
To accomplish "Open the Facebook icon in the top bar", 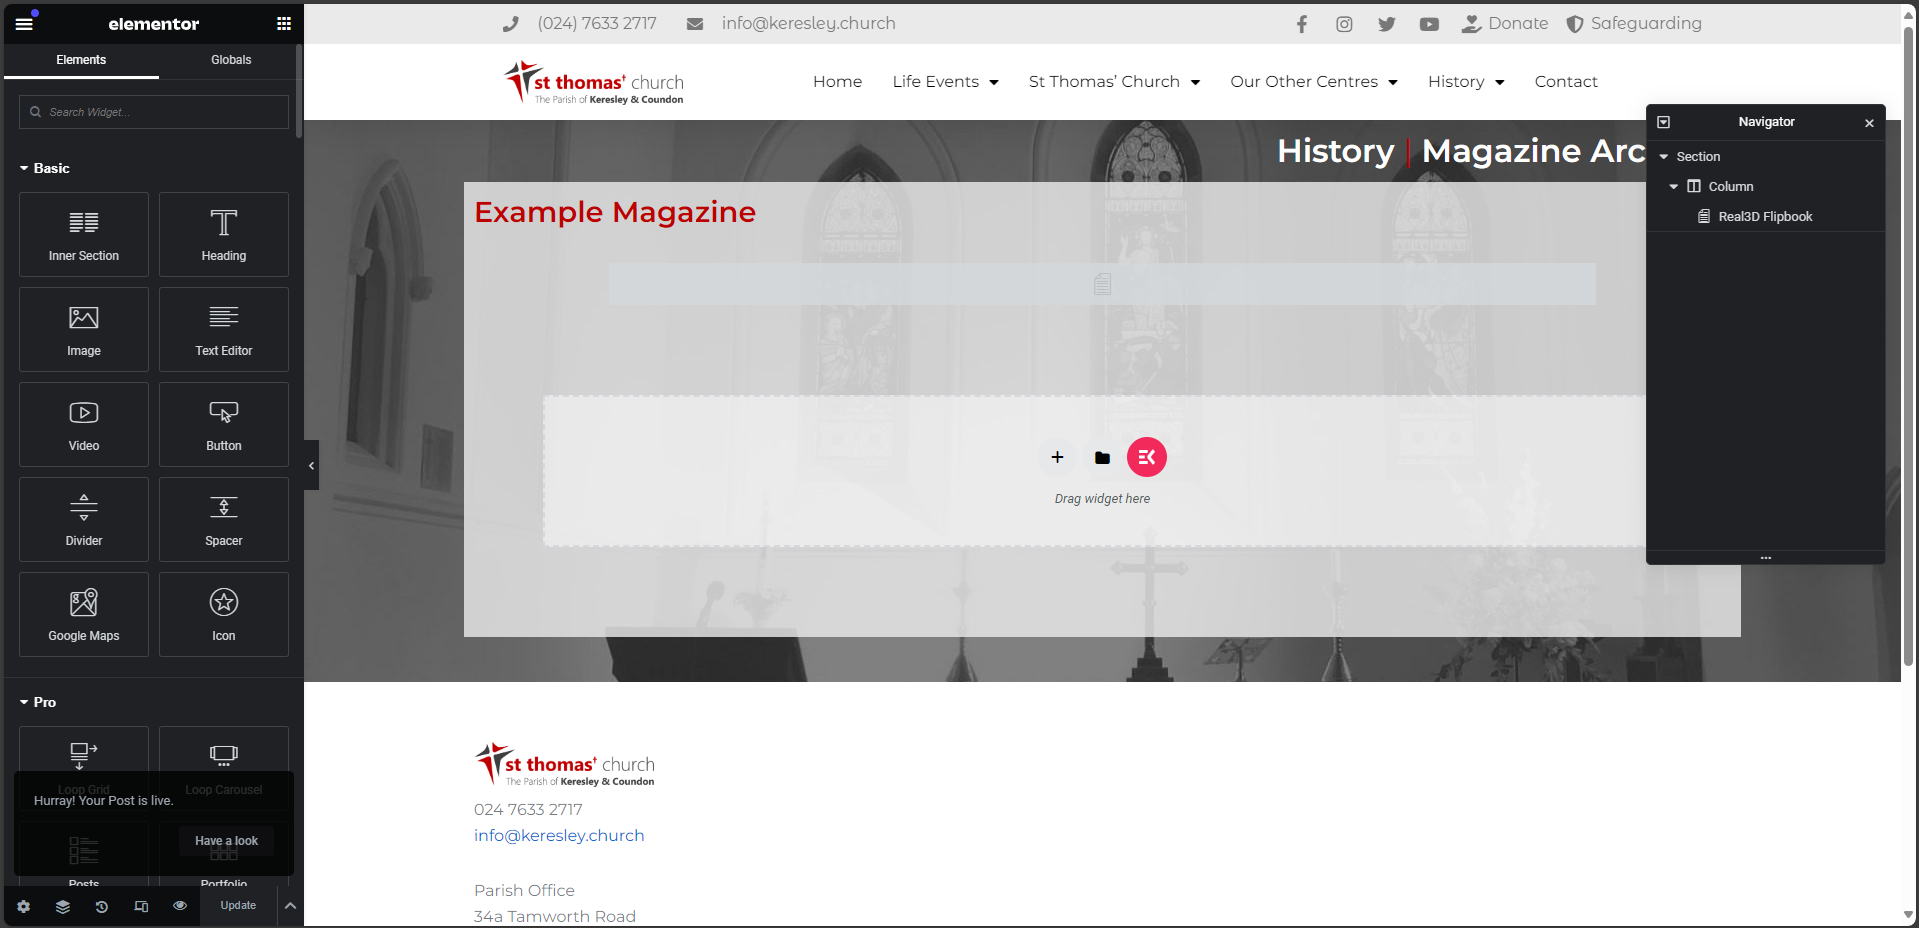I will point(1302,24).
